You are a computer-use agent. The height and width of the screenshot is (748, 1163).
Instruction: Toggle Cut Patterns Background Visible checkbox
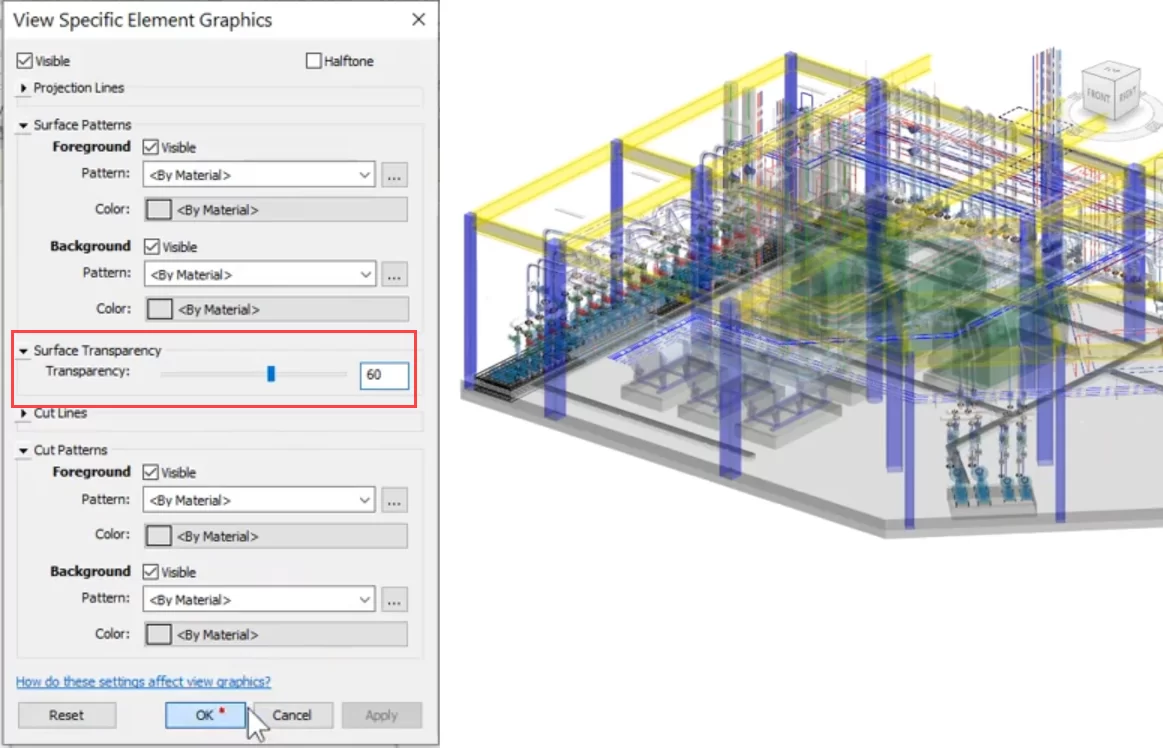point(152,572)
